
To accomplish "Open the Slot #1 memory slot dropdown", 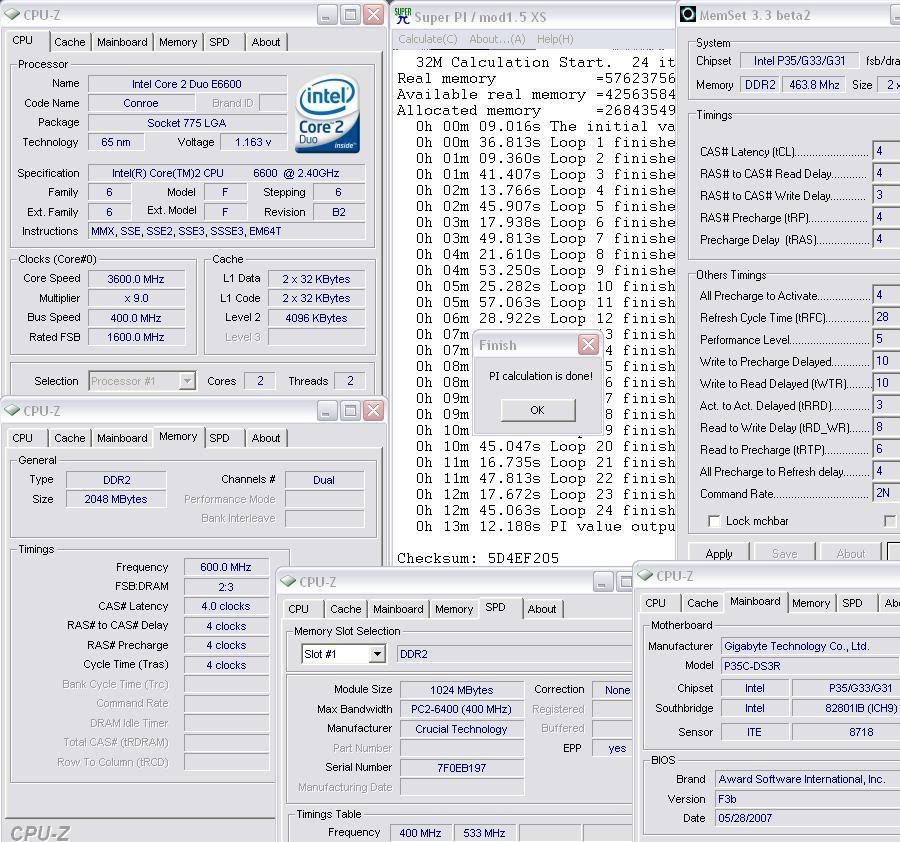I will (377, 654).
